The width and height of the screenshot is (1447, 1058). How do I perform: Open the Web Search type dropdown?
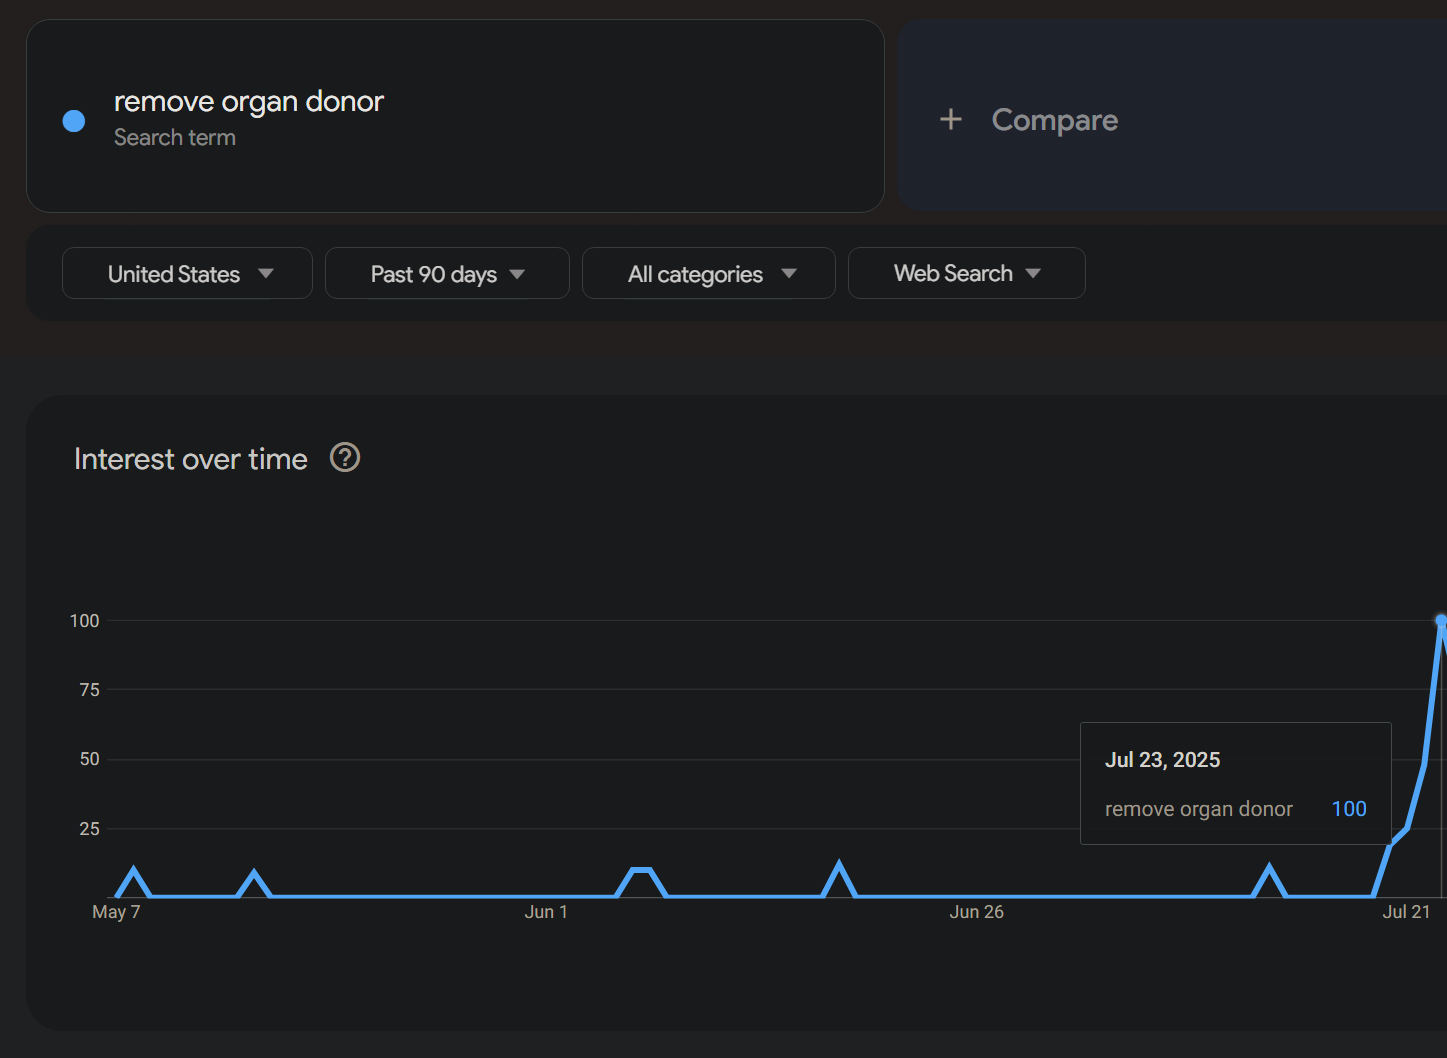coord(967,273)
